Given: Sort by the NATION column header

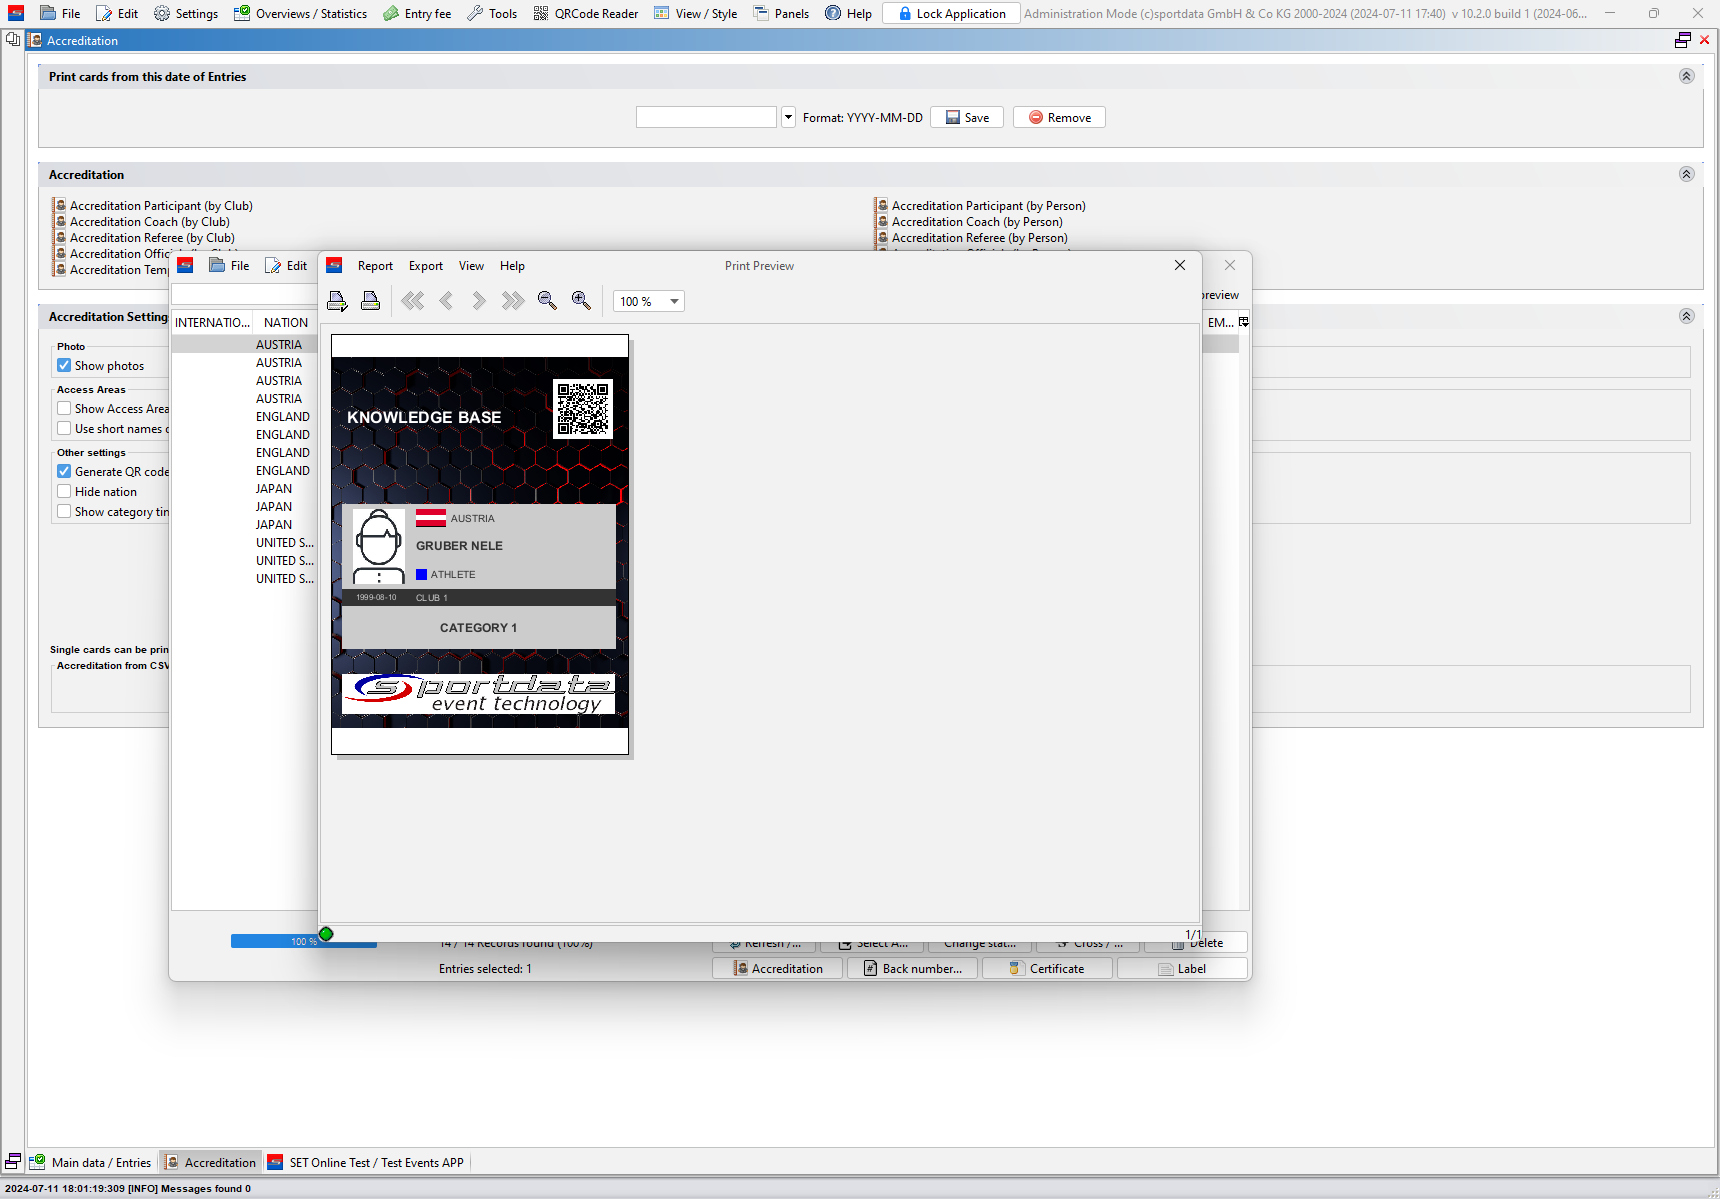Looking at the screenshot, I should [285, 322].
